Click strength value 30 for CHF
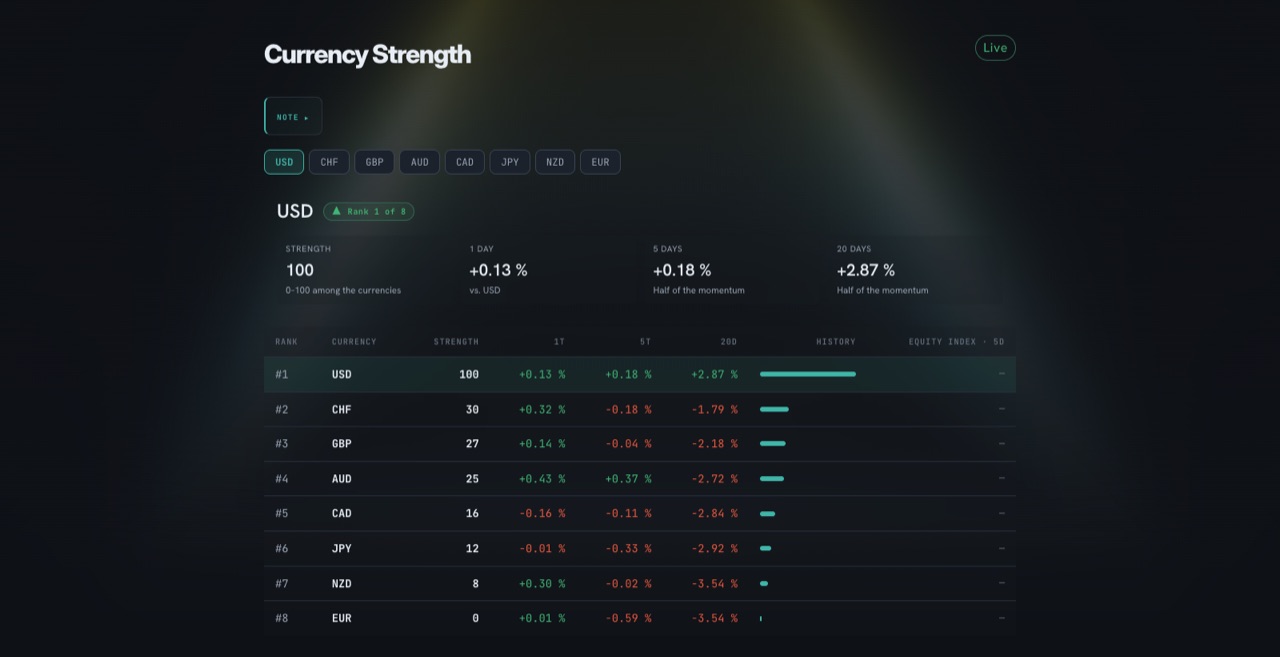 tap(472, 409)
